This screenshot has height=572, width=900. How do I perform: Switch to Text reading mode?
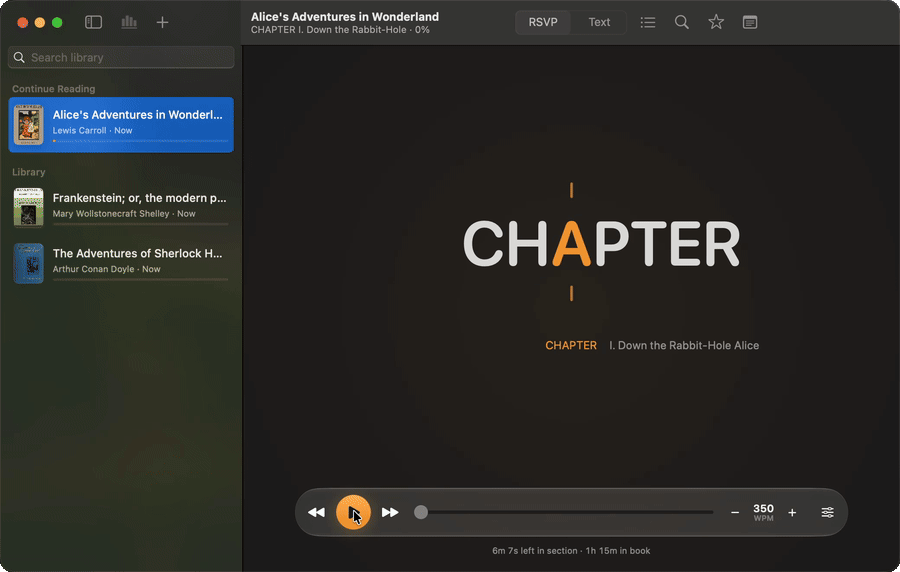599,22
